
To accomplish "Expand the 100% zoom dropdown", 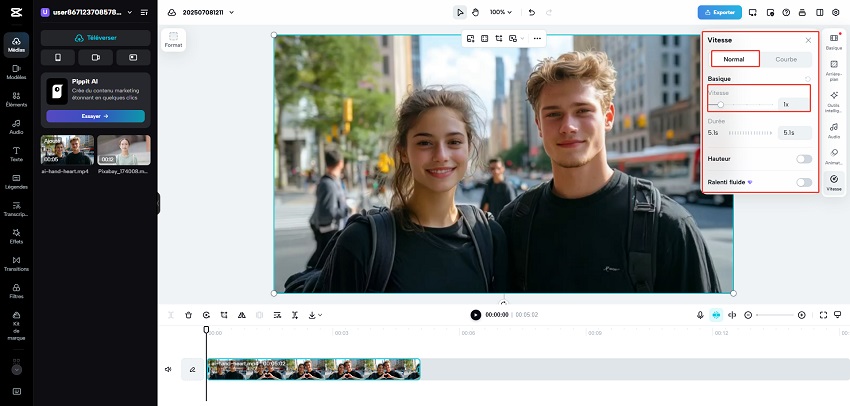I will (x=501, y=12).
